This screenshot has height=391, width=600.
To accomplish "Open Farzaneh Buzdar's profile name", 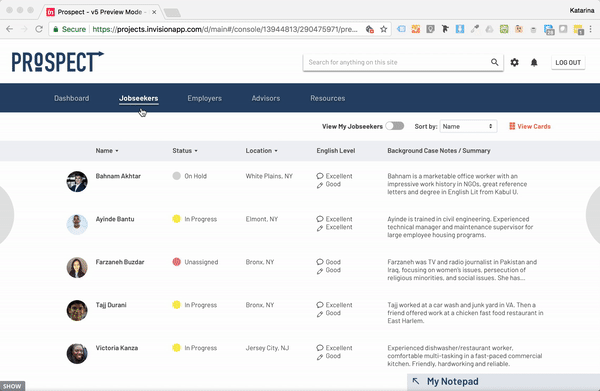I will coord(120,262).
